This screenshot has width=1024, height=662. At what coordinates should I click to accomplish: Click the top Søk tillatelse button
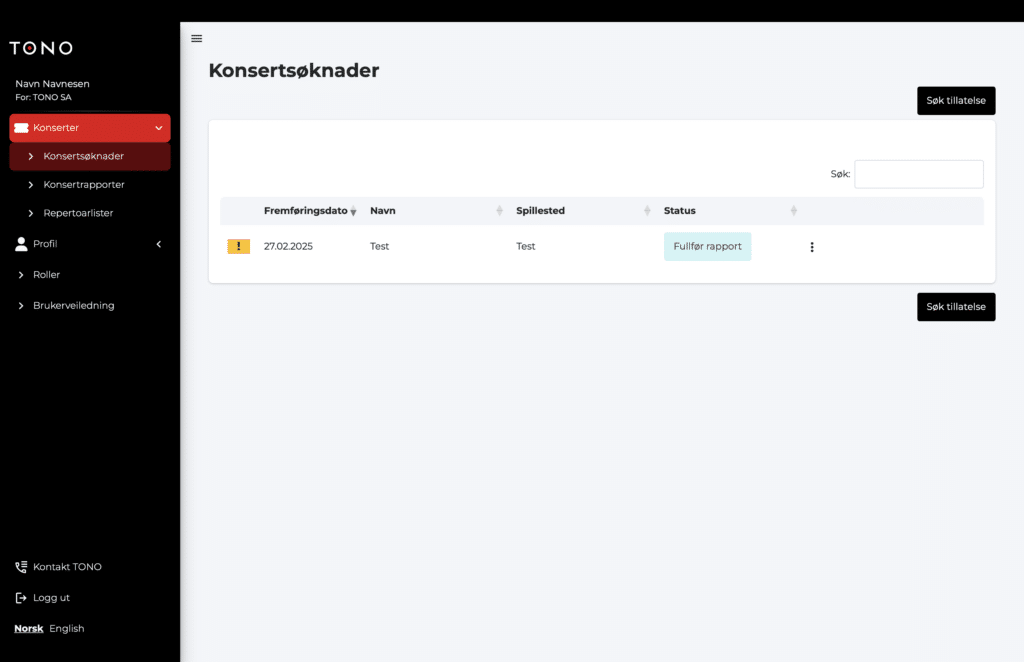pos(956,101)
